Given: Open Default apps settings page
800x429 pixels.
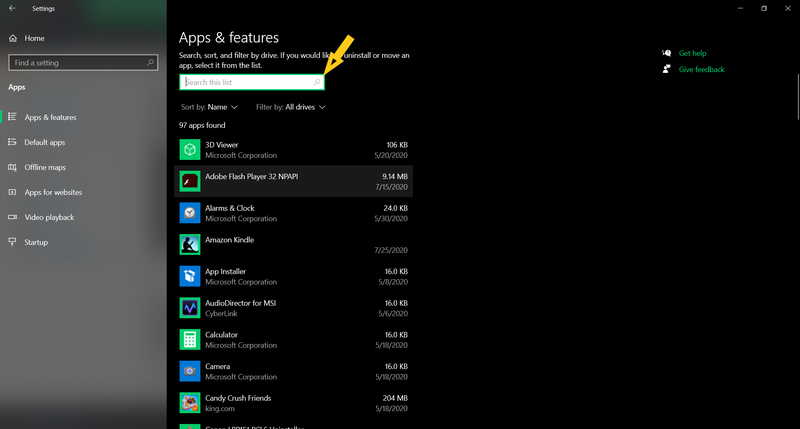Looking at the screenshot, I should [44, 142].
